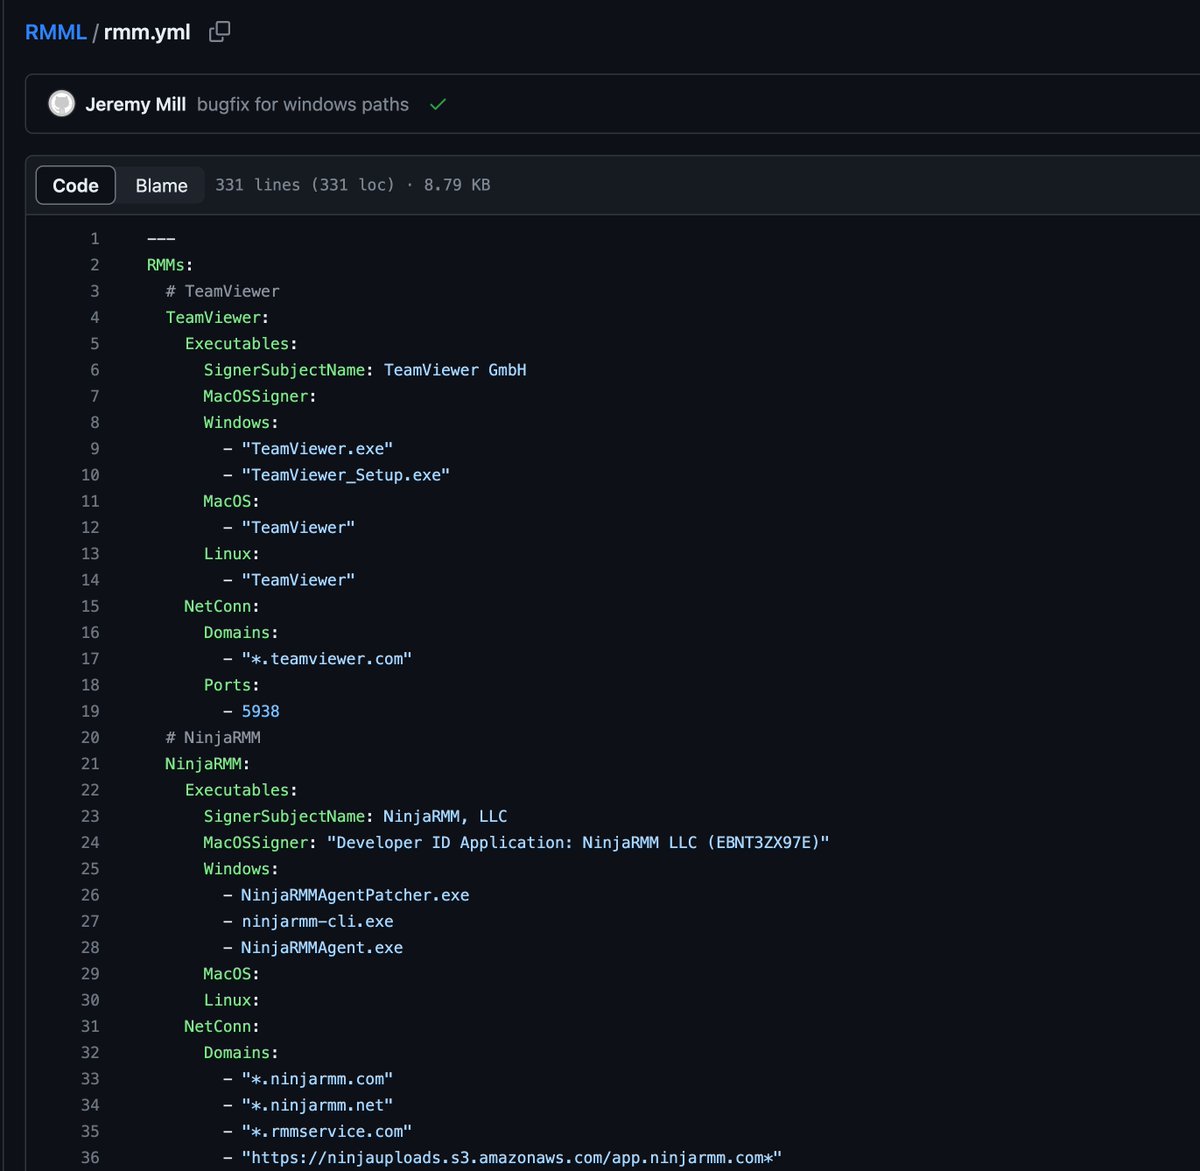
Task: Copy the rmm.yml file path
Action: [219, 32]
